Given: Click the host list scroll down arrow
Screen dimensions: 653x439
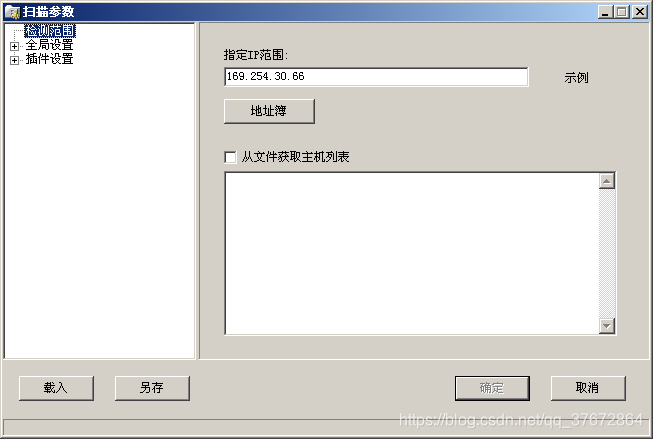Looking at the screenshot, I should pyautogui.click(x=607, y=326).
